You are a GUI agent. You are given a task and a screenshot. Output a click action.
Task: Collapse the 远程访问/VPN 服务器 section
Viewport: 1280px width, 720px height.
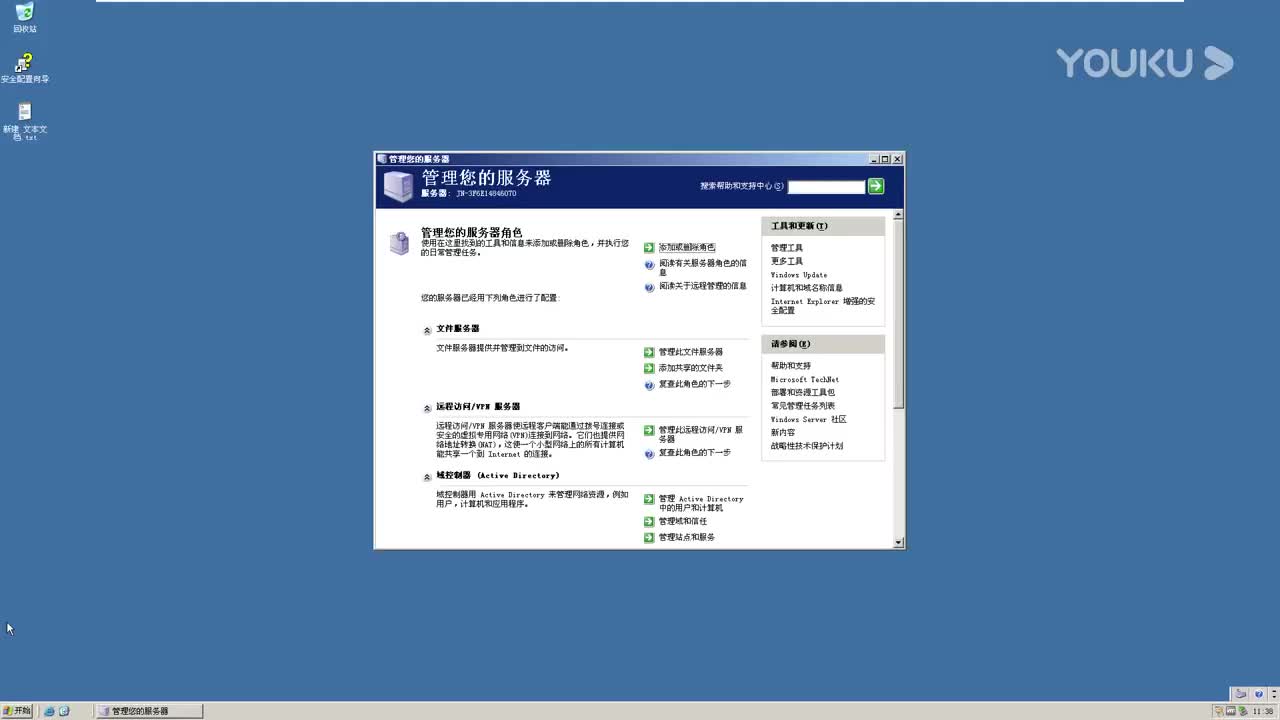426,407
